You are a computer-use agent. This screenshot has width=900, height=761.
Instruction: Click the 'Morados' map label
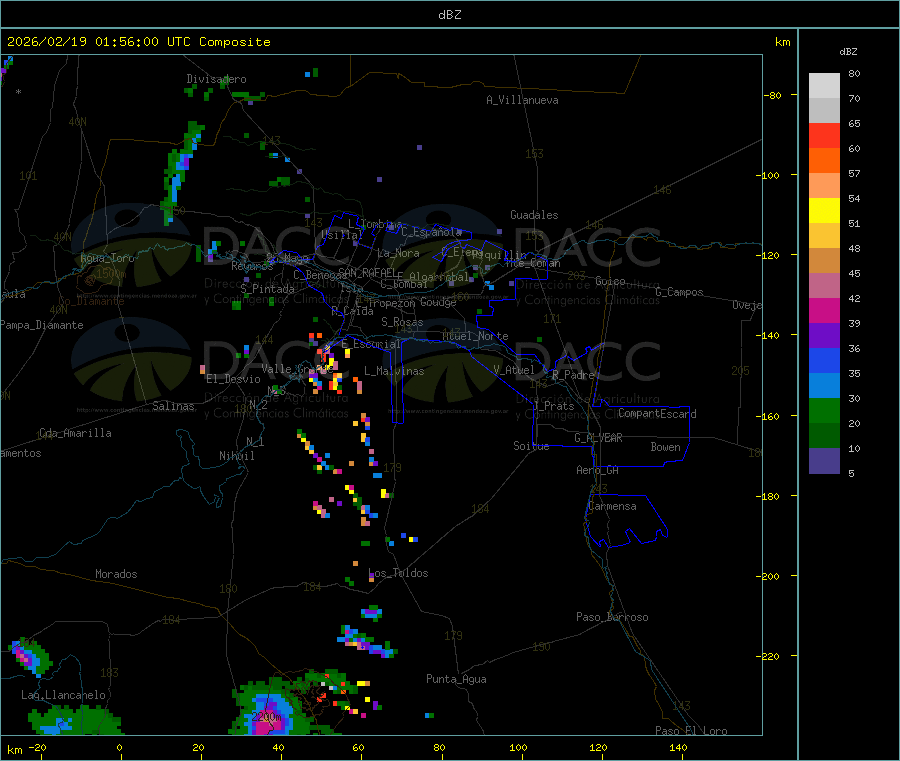[116, 574]
